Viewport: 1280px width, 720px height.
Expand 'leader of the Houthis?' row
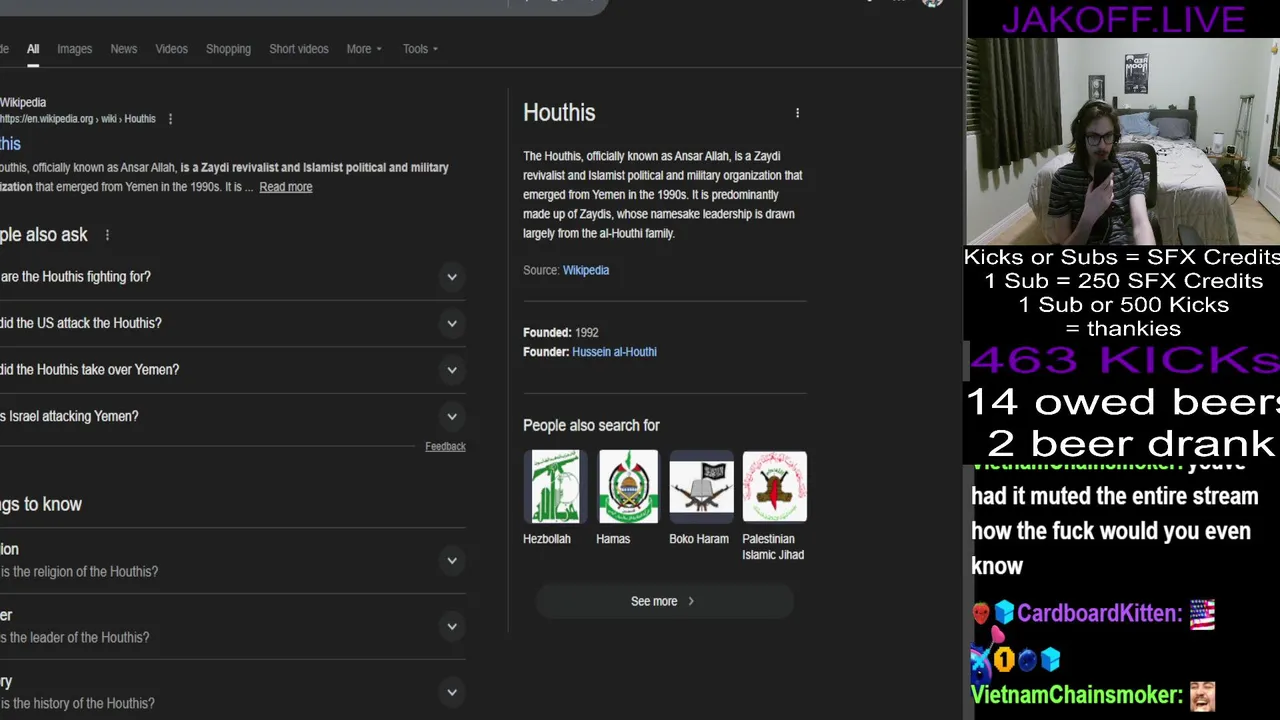click(232, 627)
